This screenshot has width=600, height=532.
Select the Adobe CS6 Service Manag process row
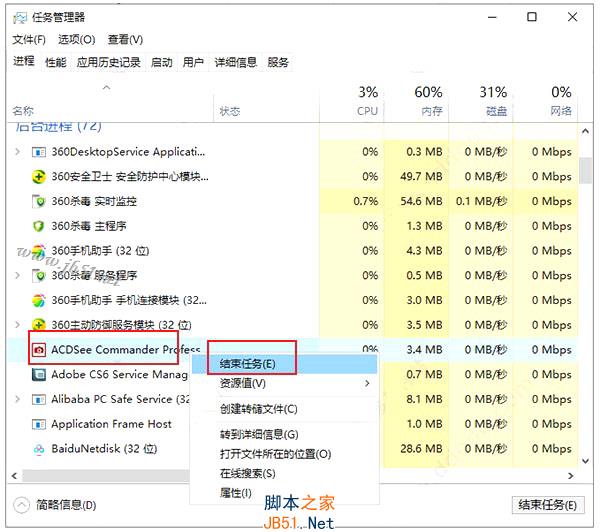click(x=292, y=374)
